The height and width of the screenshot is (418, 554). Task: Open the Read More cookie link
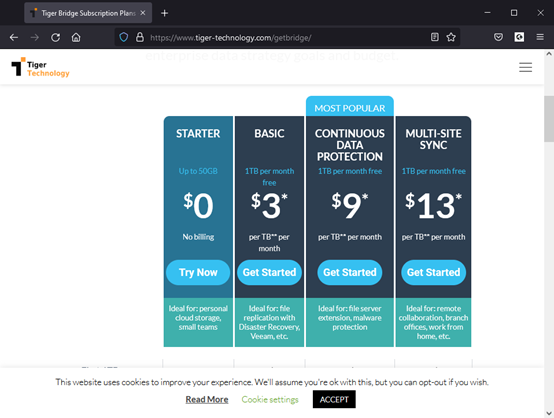[207, 400]
